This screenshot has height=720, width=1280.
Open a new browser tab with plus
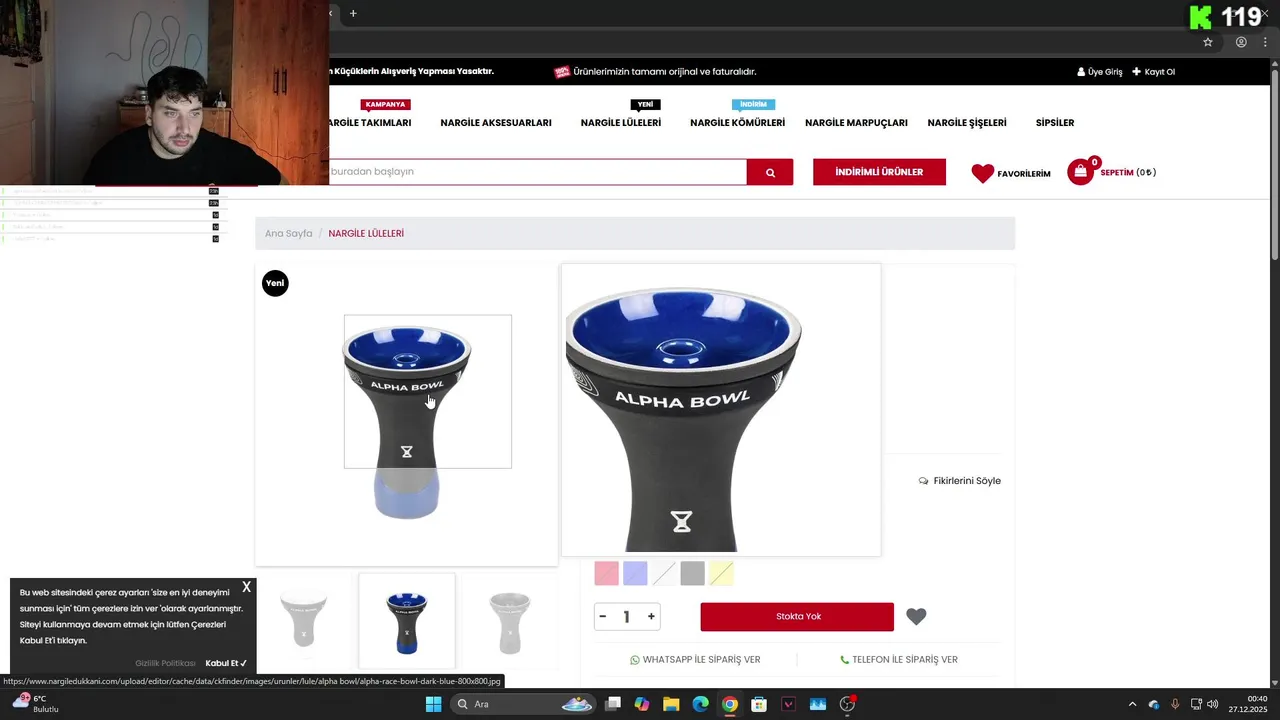click(353, 13)
